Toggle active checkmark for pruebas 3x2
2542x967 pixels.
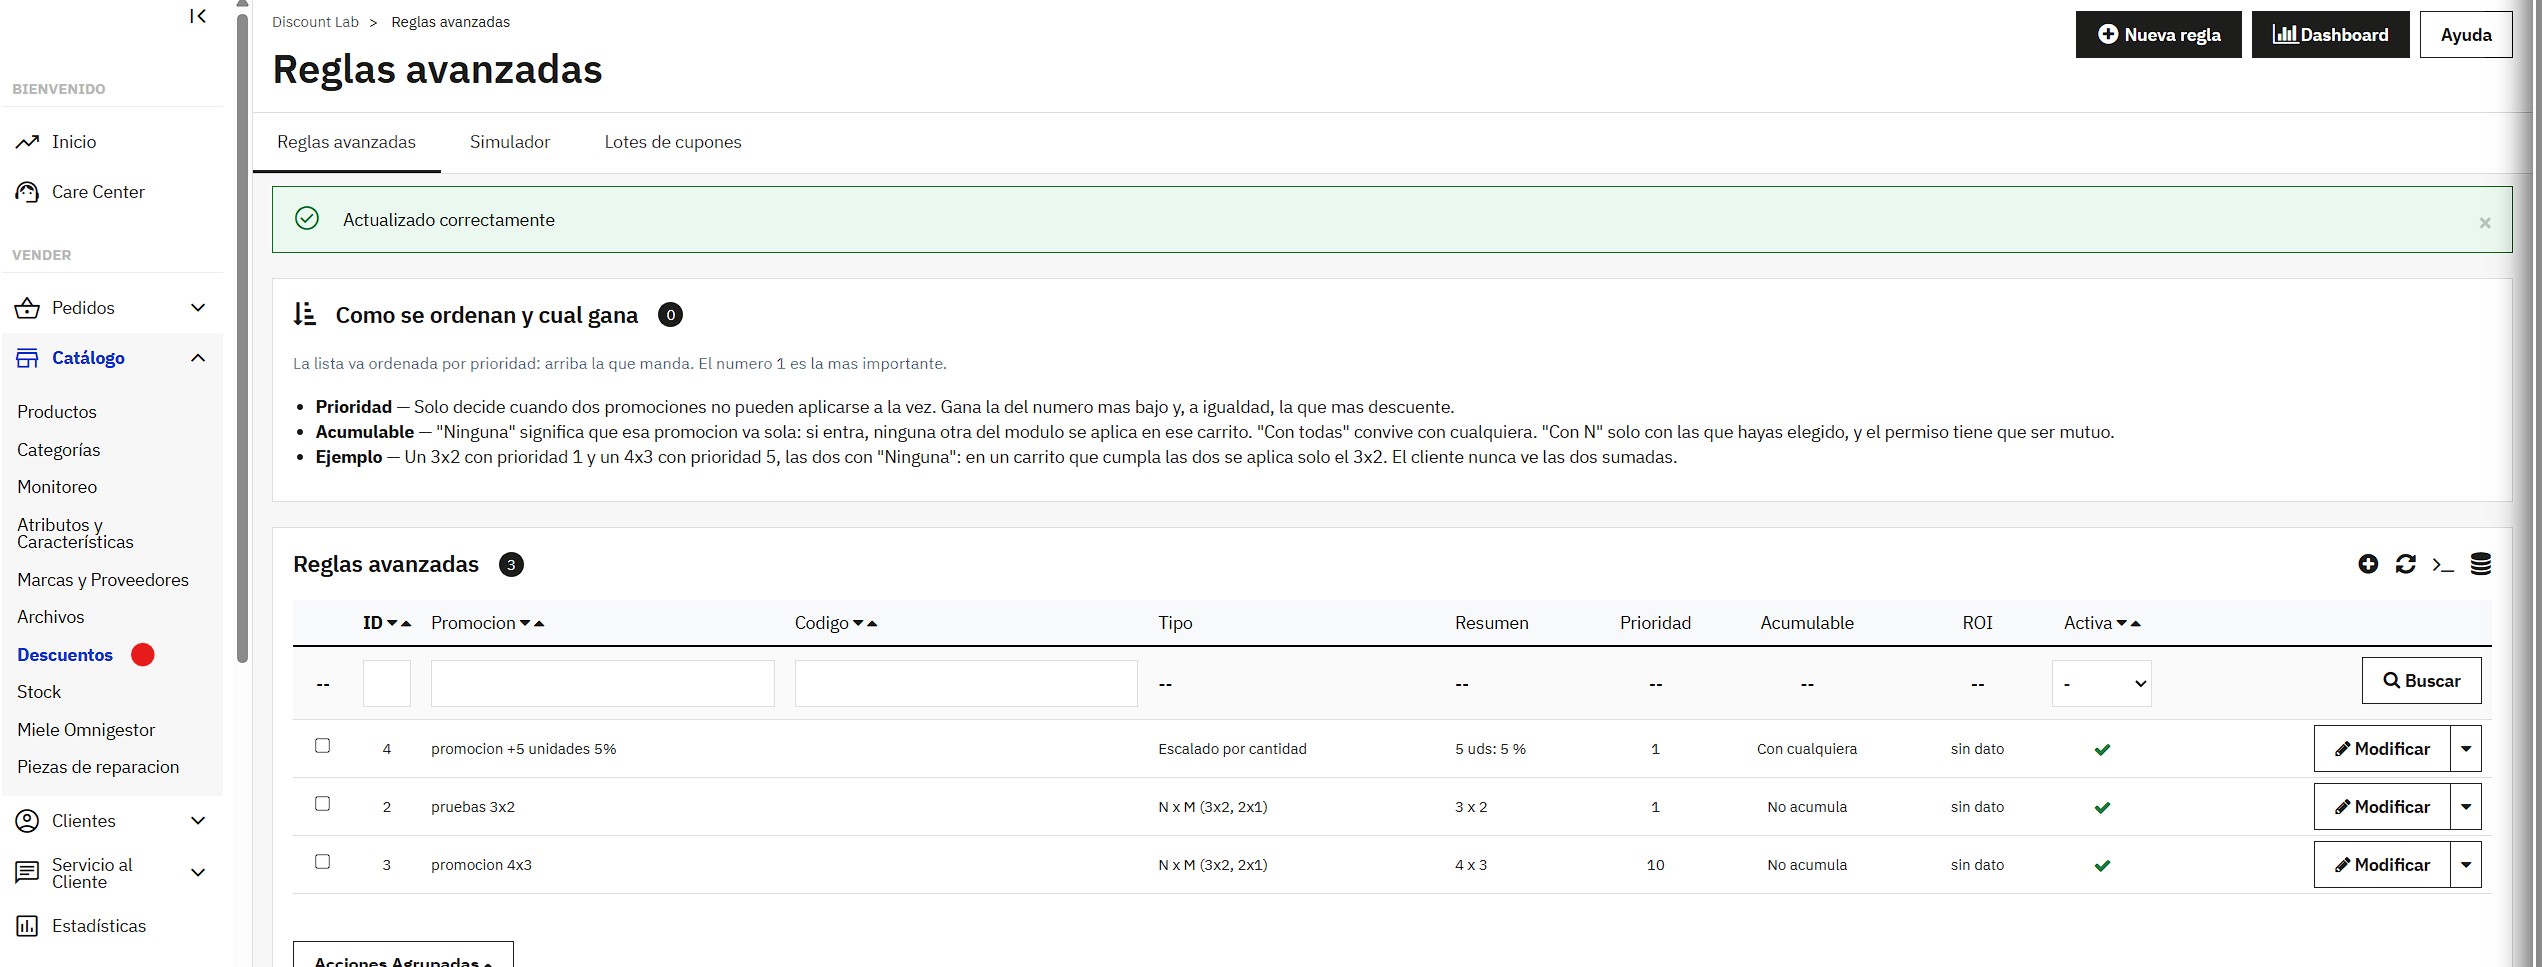[2102, 808]
